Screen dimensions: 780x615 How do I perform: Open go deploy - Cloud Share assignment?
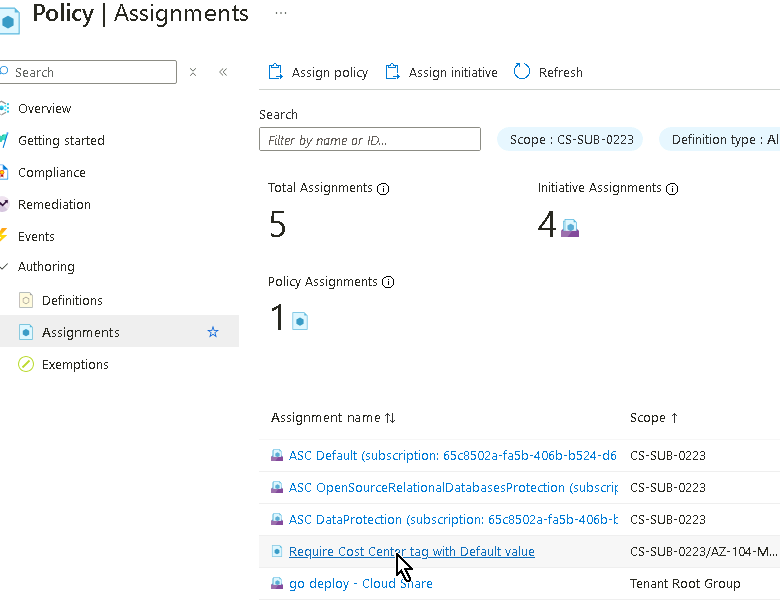[361, 583]
